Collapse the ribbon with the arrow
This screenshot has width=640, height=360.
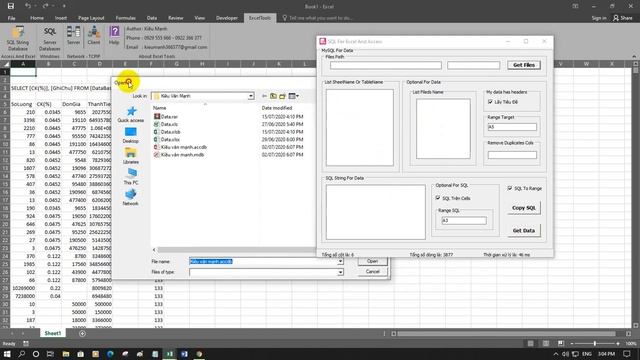tap(634, 56)
